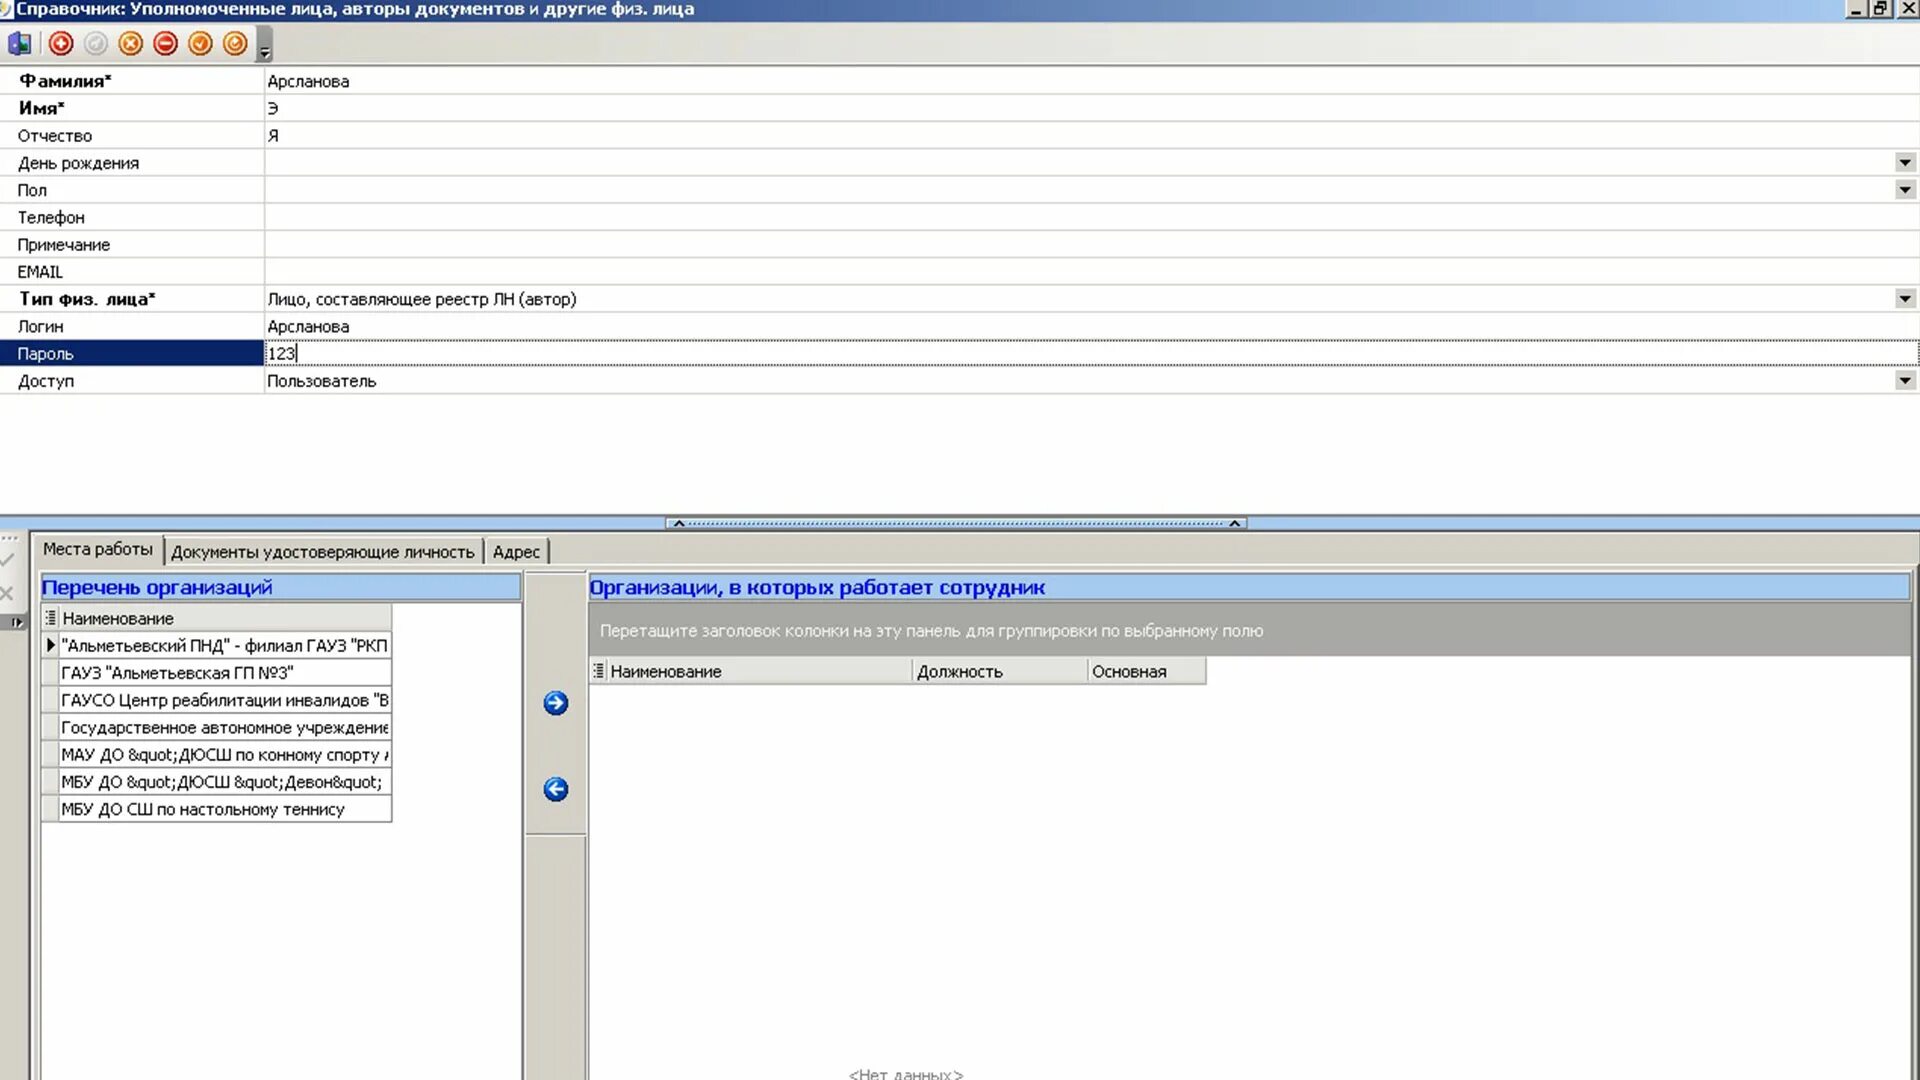Click the small arrow toggle at left panel edge
The width and height of the screenshot is (1920, 1080).
(16, 622)
